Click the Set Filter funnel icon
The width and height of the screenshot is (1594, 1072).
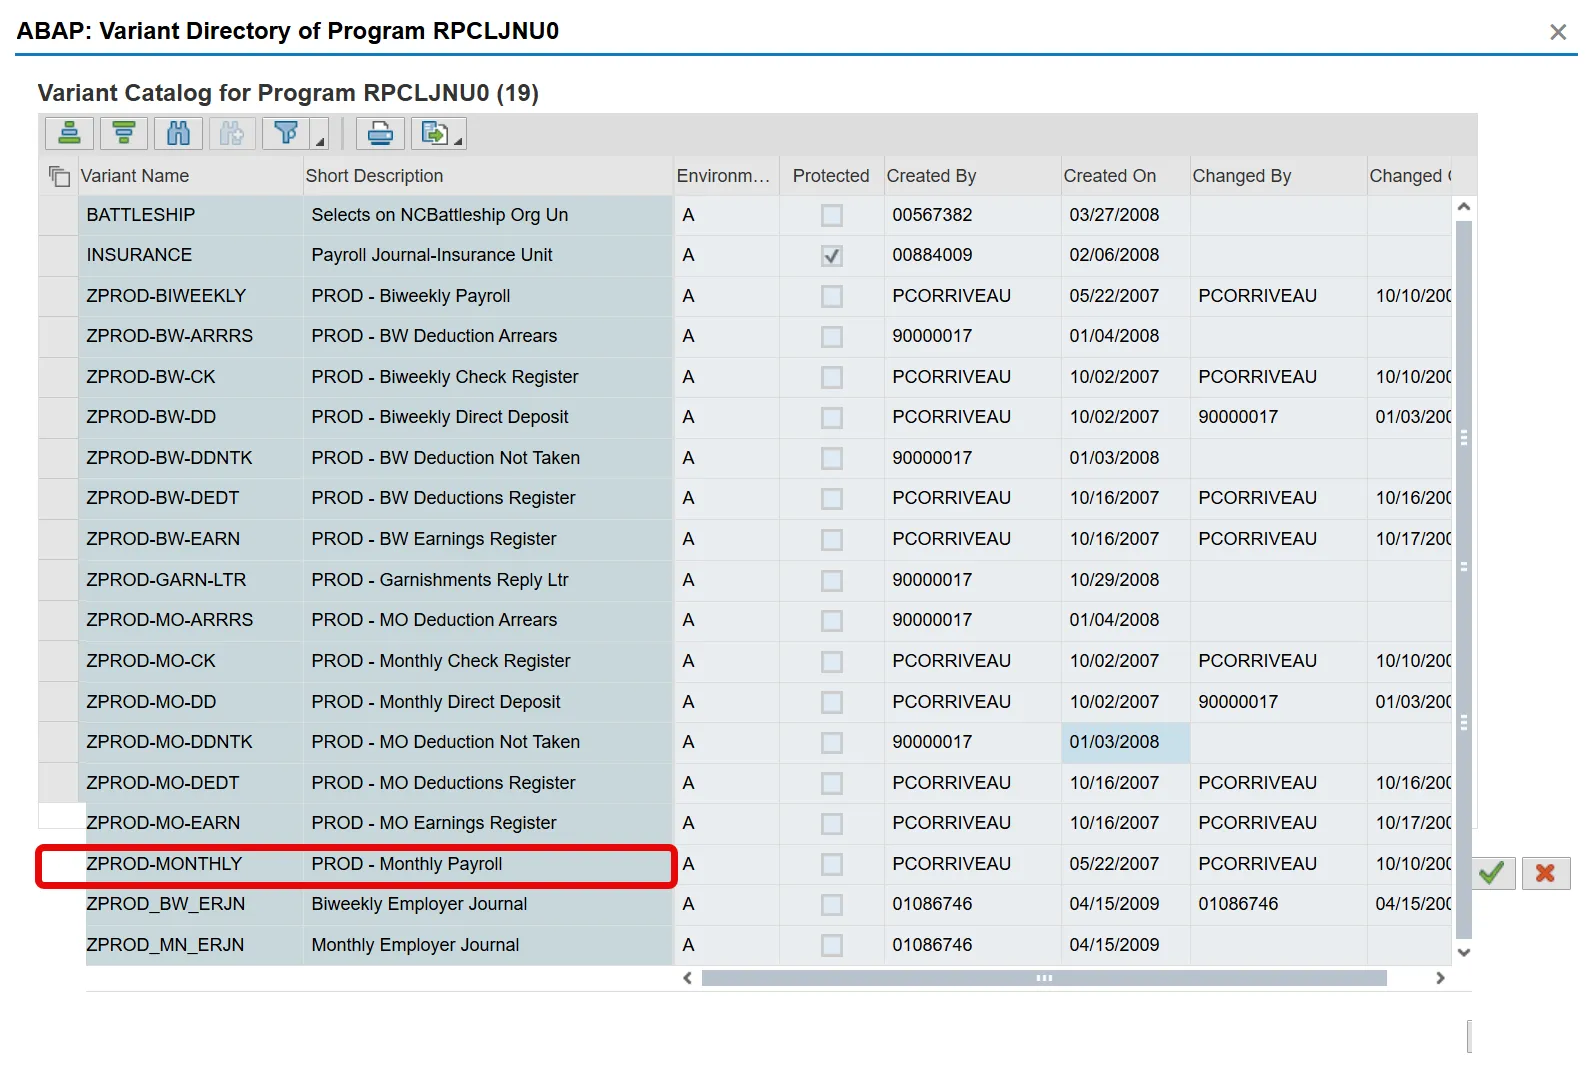[x=286, y=133]
